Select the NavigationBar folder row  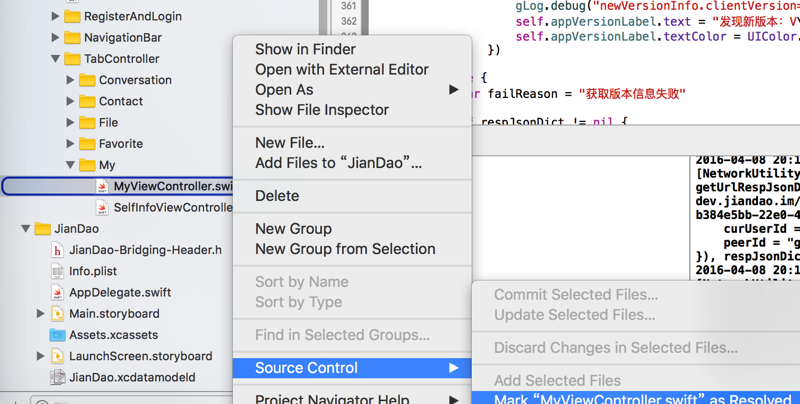pos(122,37)
